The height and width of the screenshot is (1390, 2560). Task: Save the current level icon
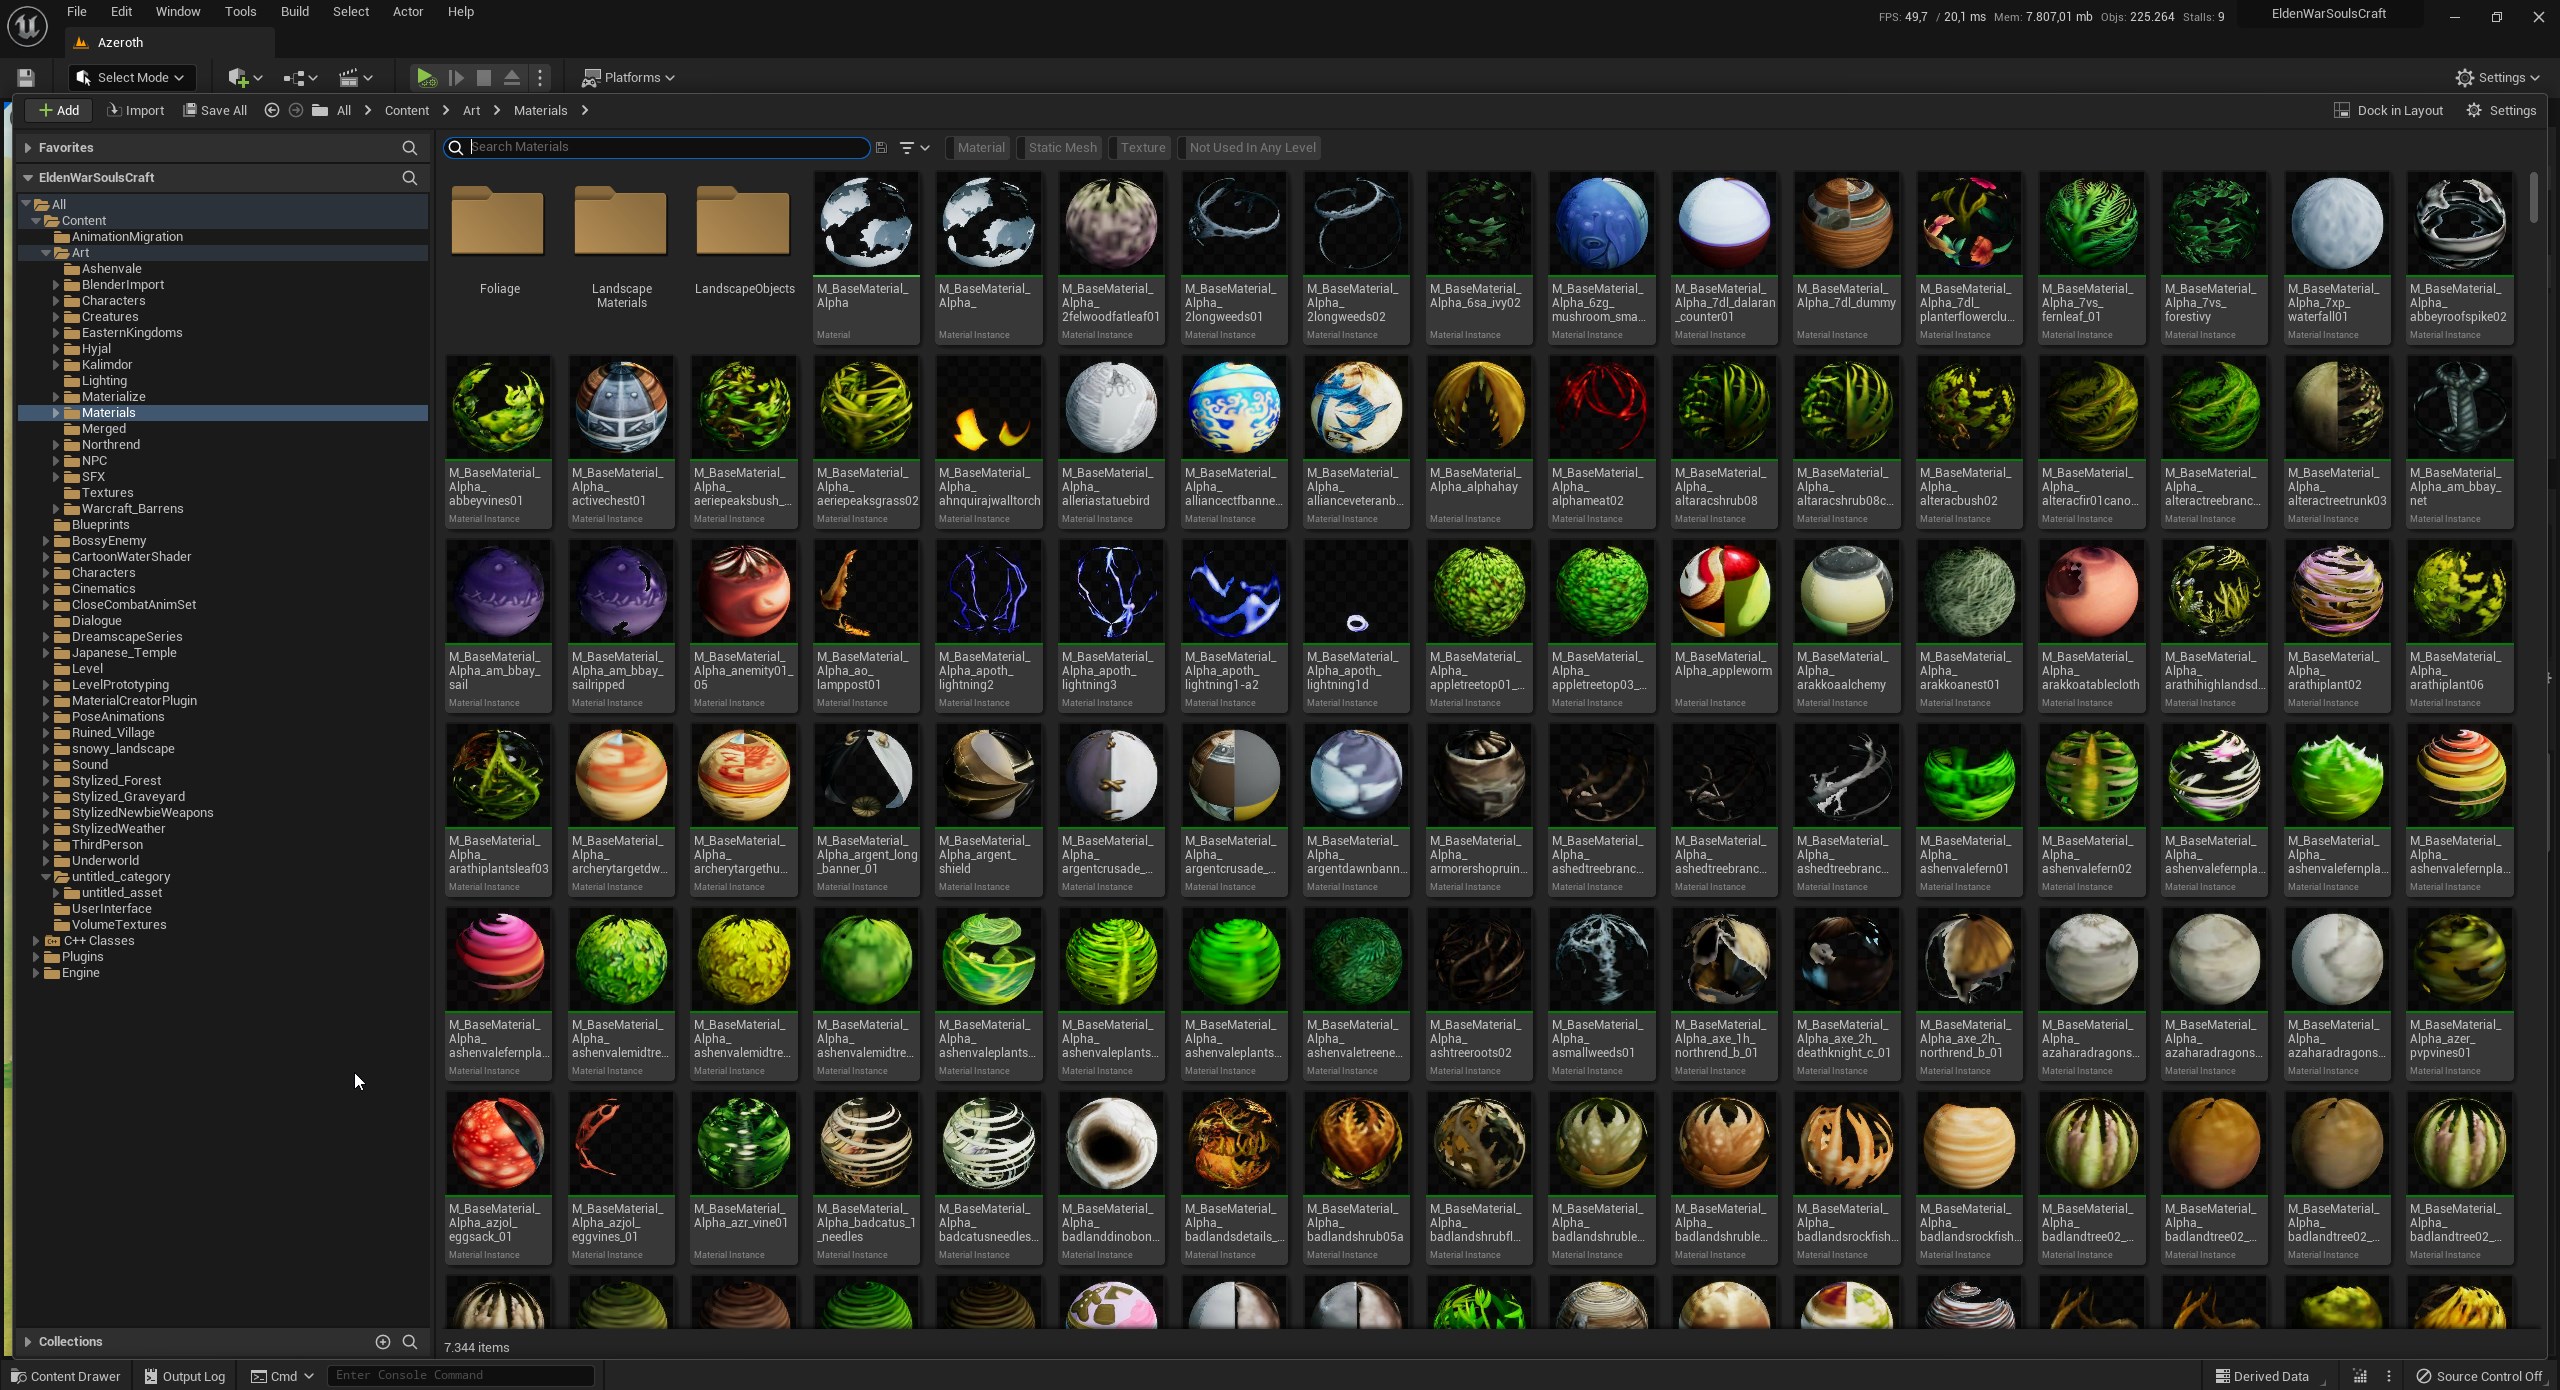27,78
